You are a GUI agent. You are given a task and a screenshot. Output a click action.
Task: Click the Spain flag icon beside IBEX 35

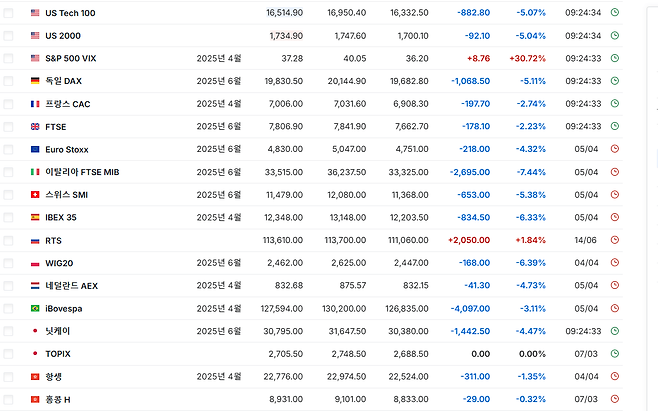[x=35, y=217]
